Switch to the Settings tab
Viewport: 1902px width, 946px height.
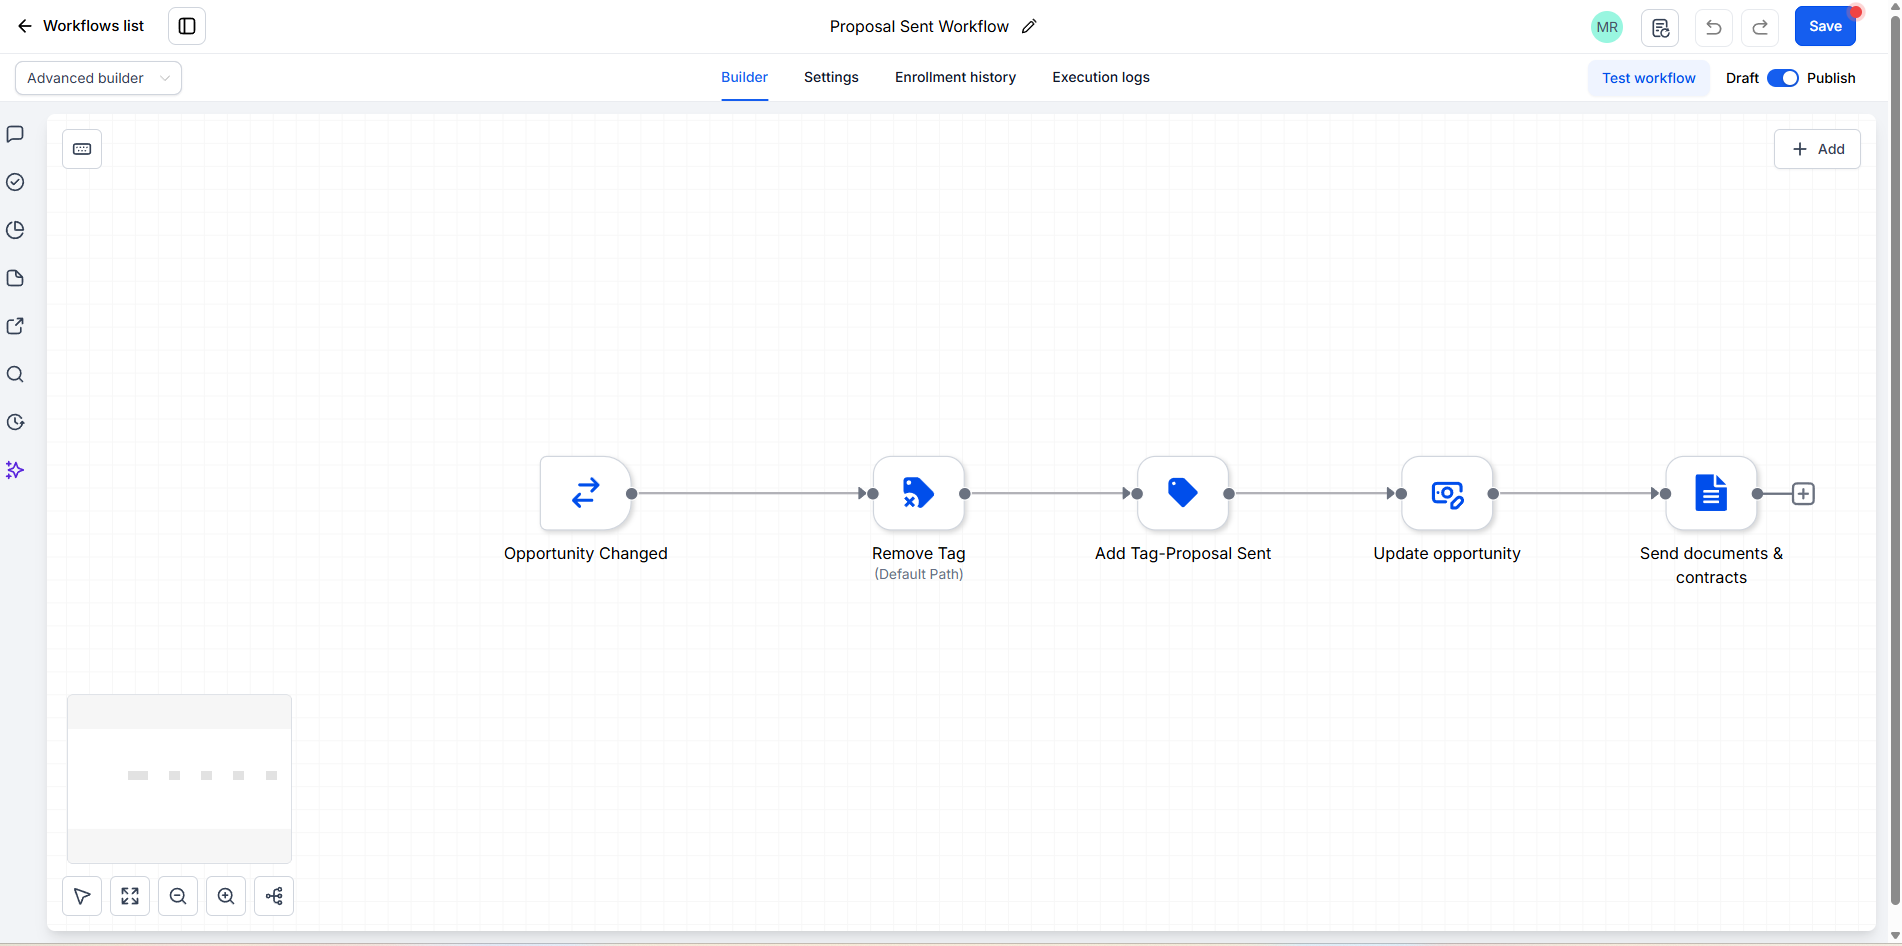(831, 77)
